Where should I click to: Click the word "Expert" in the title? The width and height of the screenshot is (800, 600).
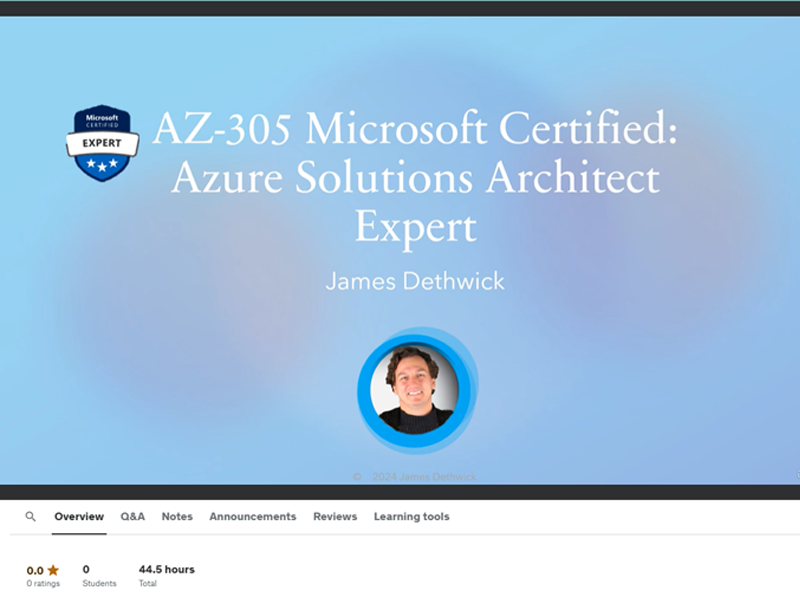tap(415, 227)
